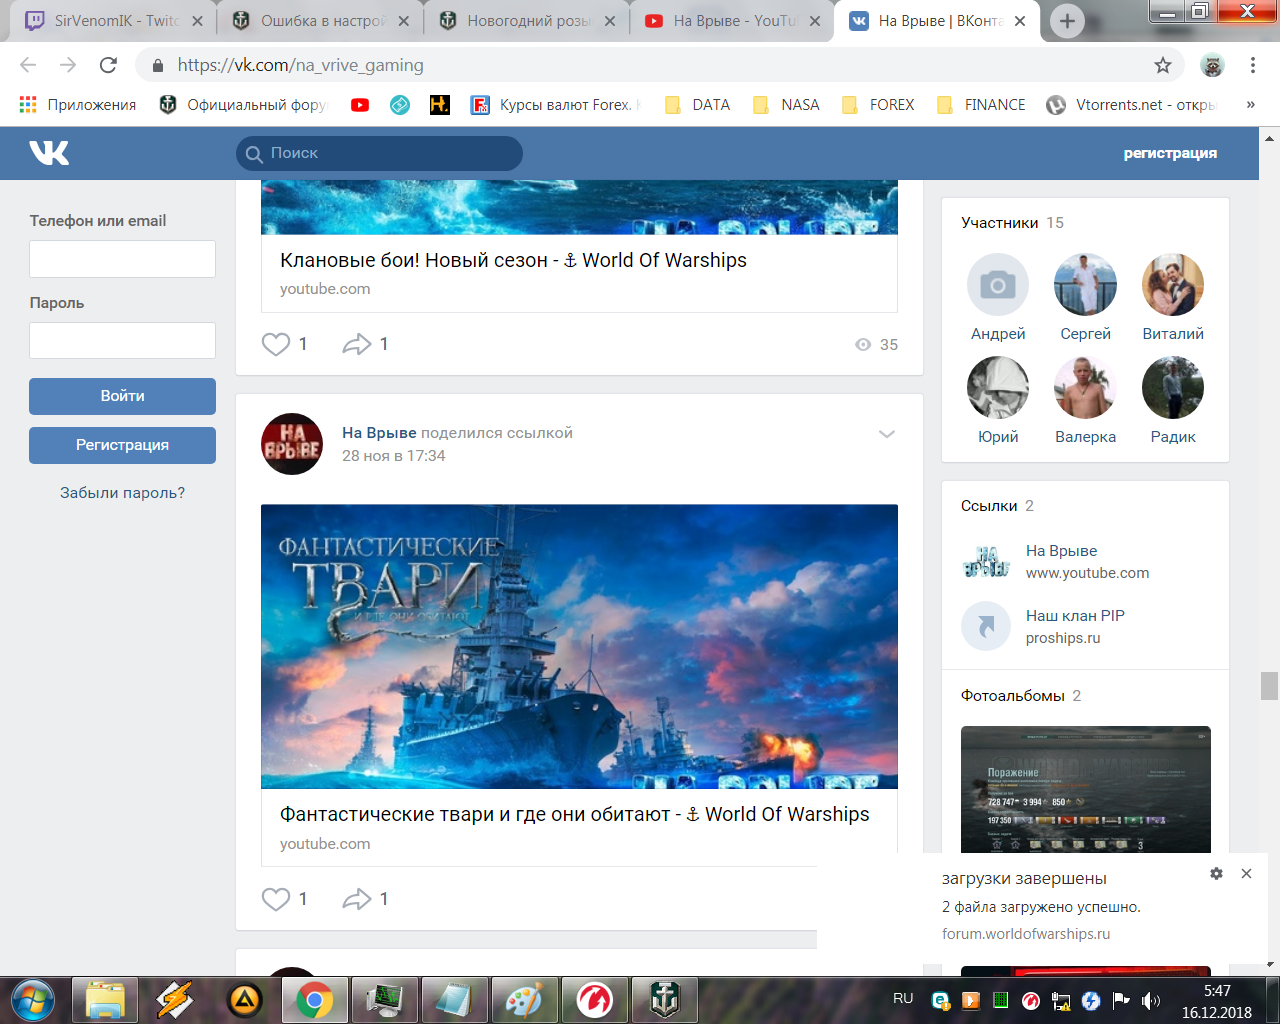Open the Поражение photo album thumbnail
Screen dimensions: 1280x1024
[x=1085, y=789]
